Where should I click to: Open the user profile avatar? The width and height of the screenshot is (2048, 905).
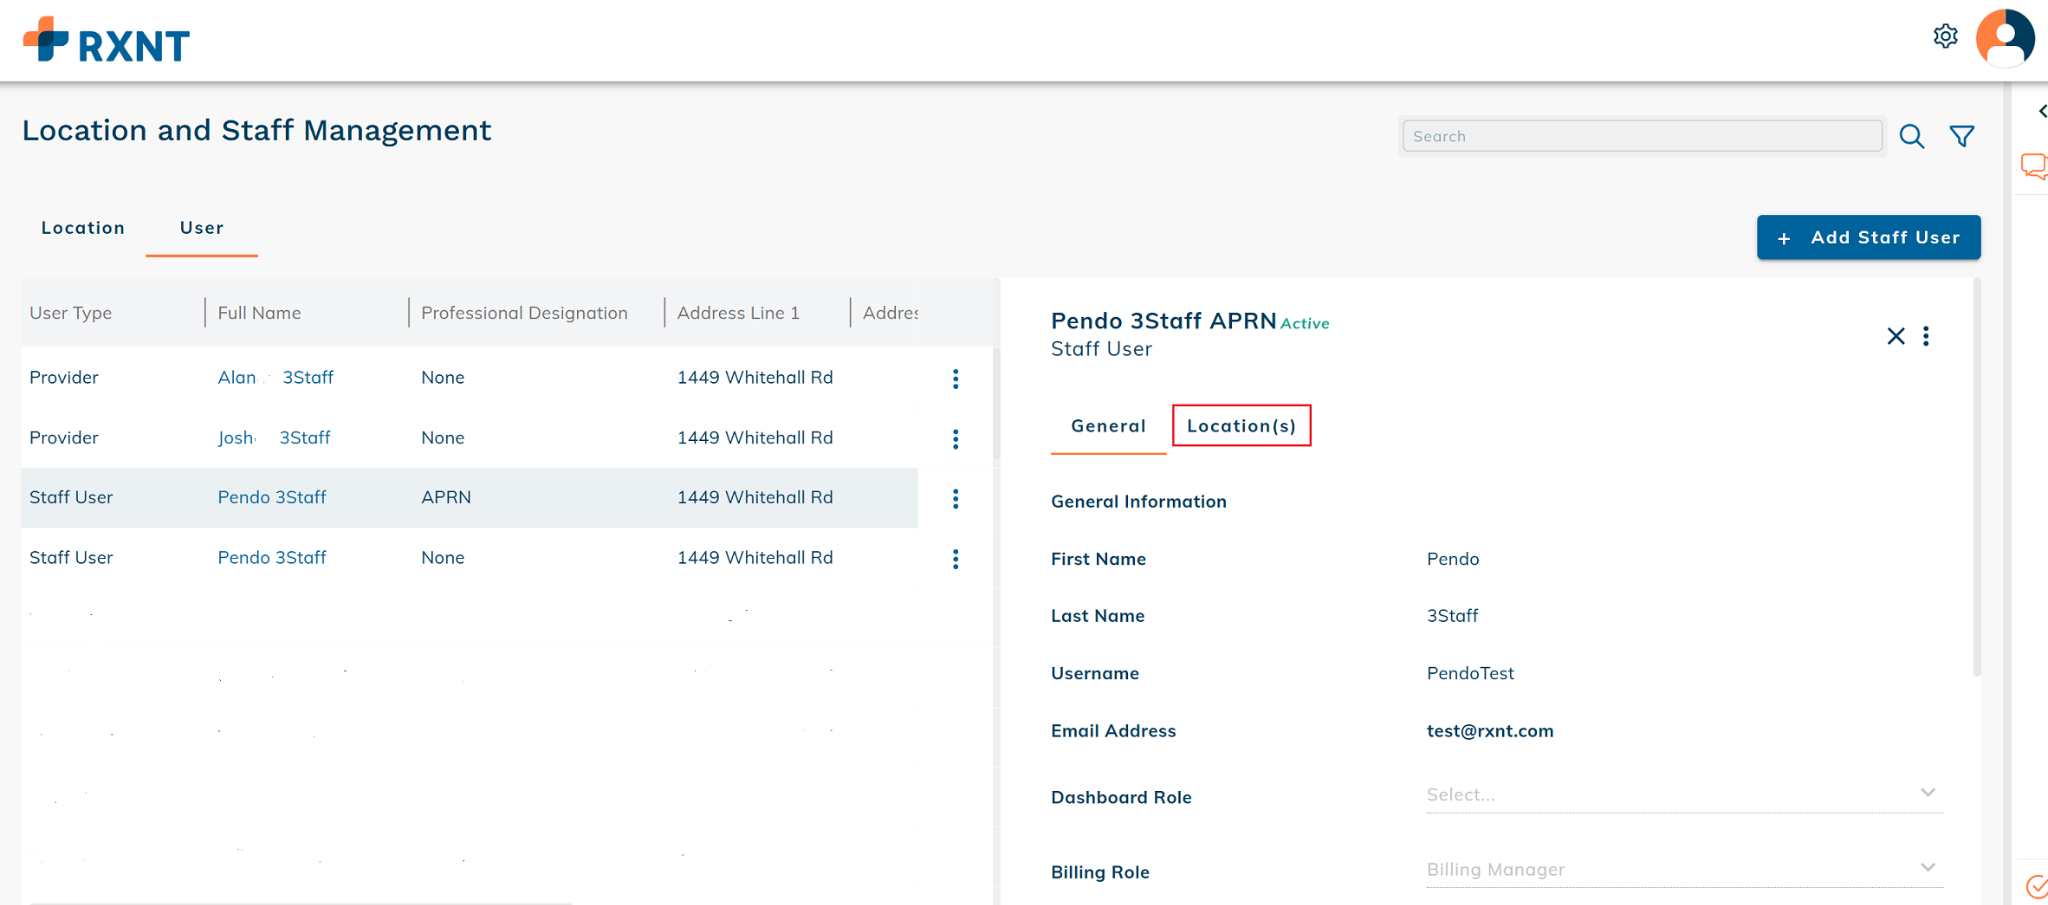pos(2004,38)
